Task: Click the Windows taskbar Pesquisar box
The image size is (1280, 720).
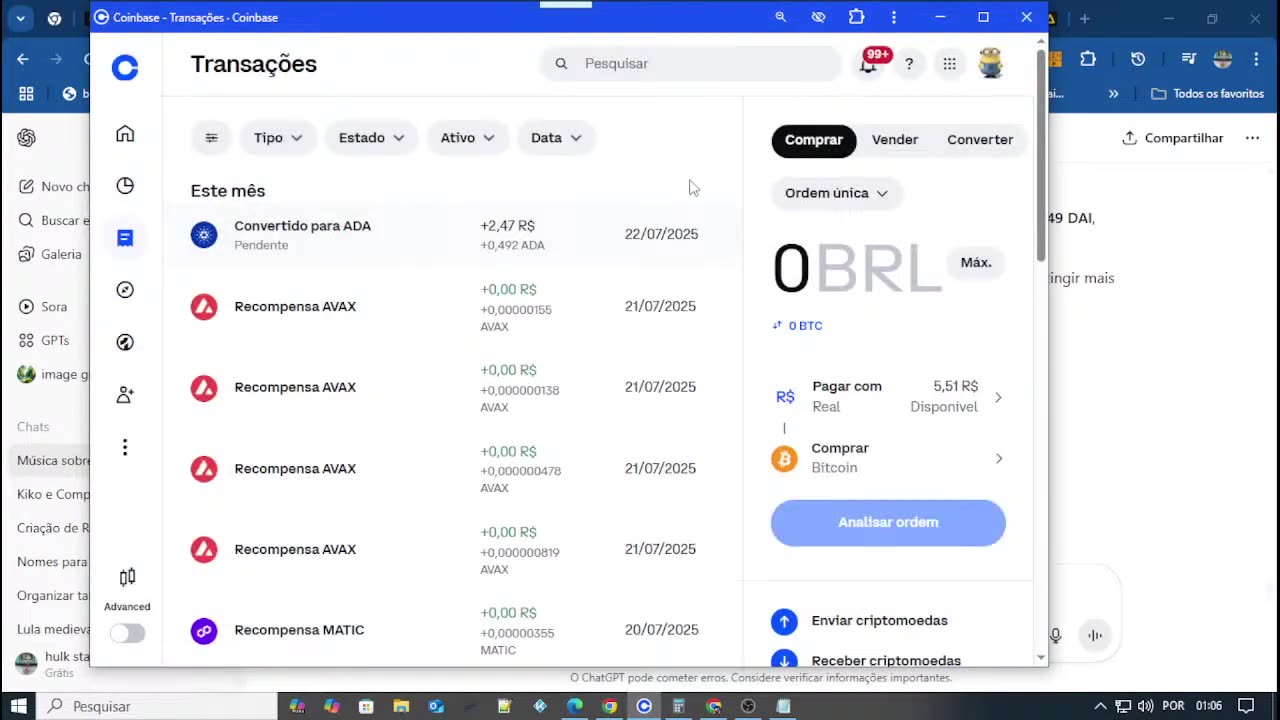Action: 158,706
